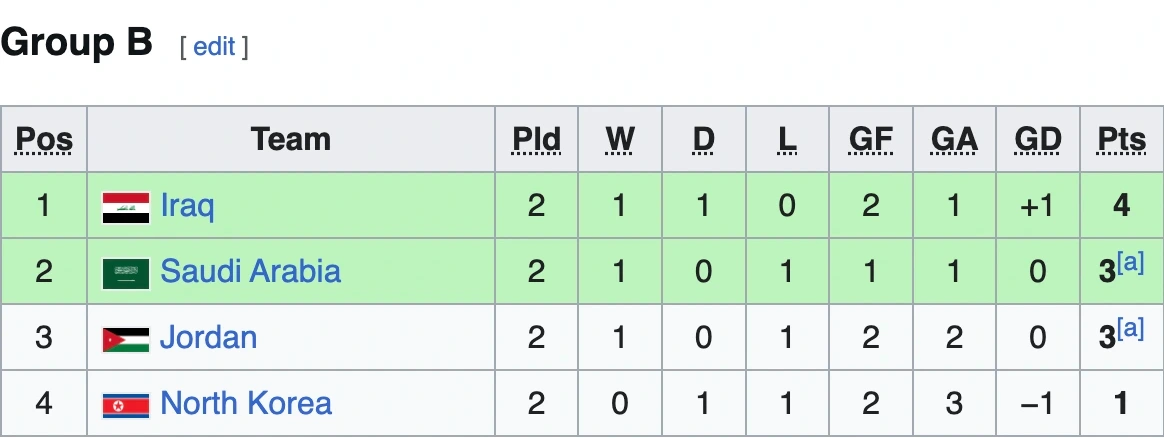1164x438 pixels.
Task: Click the Pld column header abbreviation
Action: coord(536,139)
